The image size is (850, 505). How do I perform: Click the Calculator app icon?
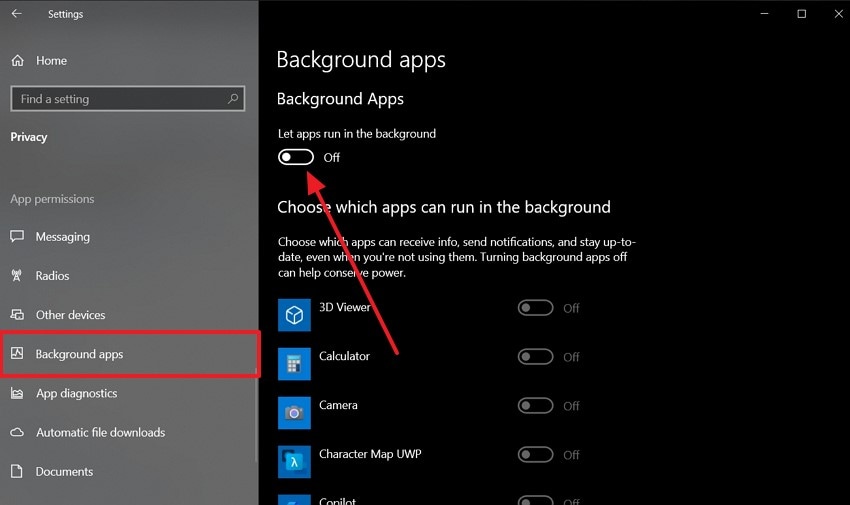(x=294, y=364)
